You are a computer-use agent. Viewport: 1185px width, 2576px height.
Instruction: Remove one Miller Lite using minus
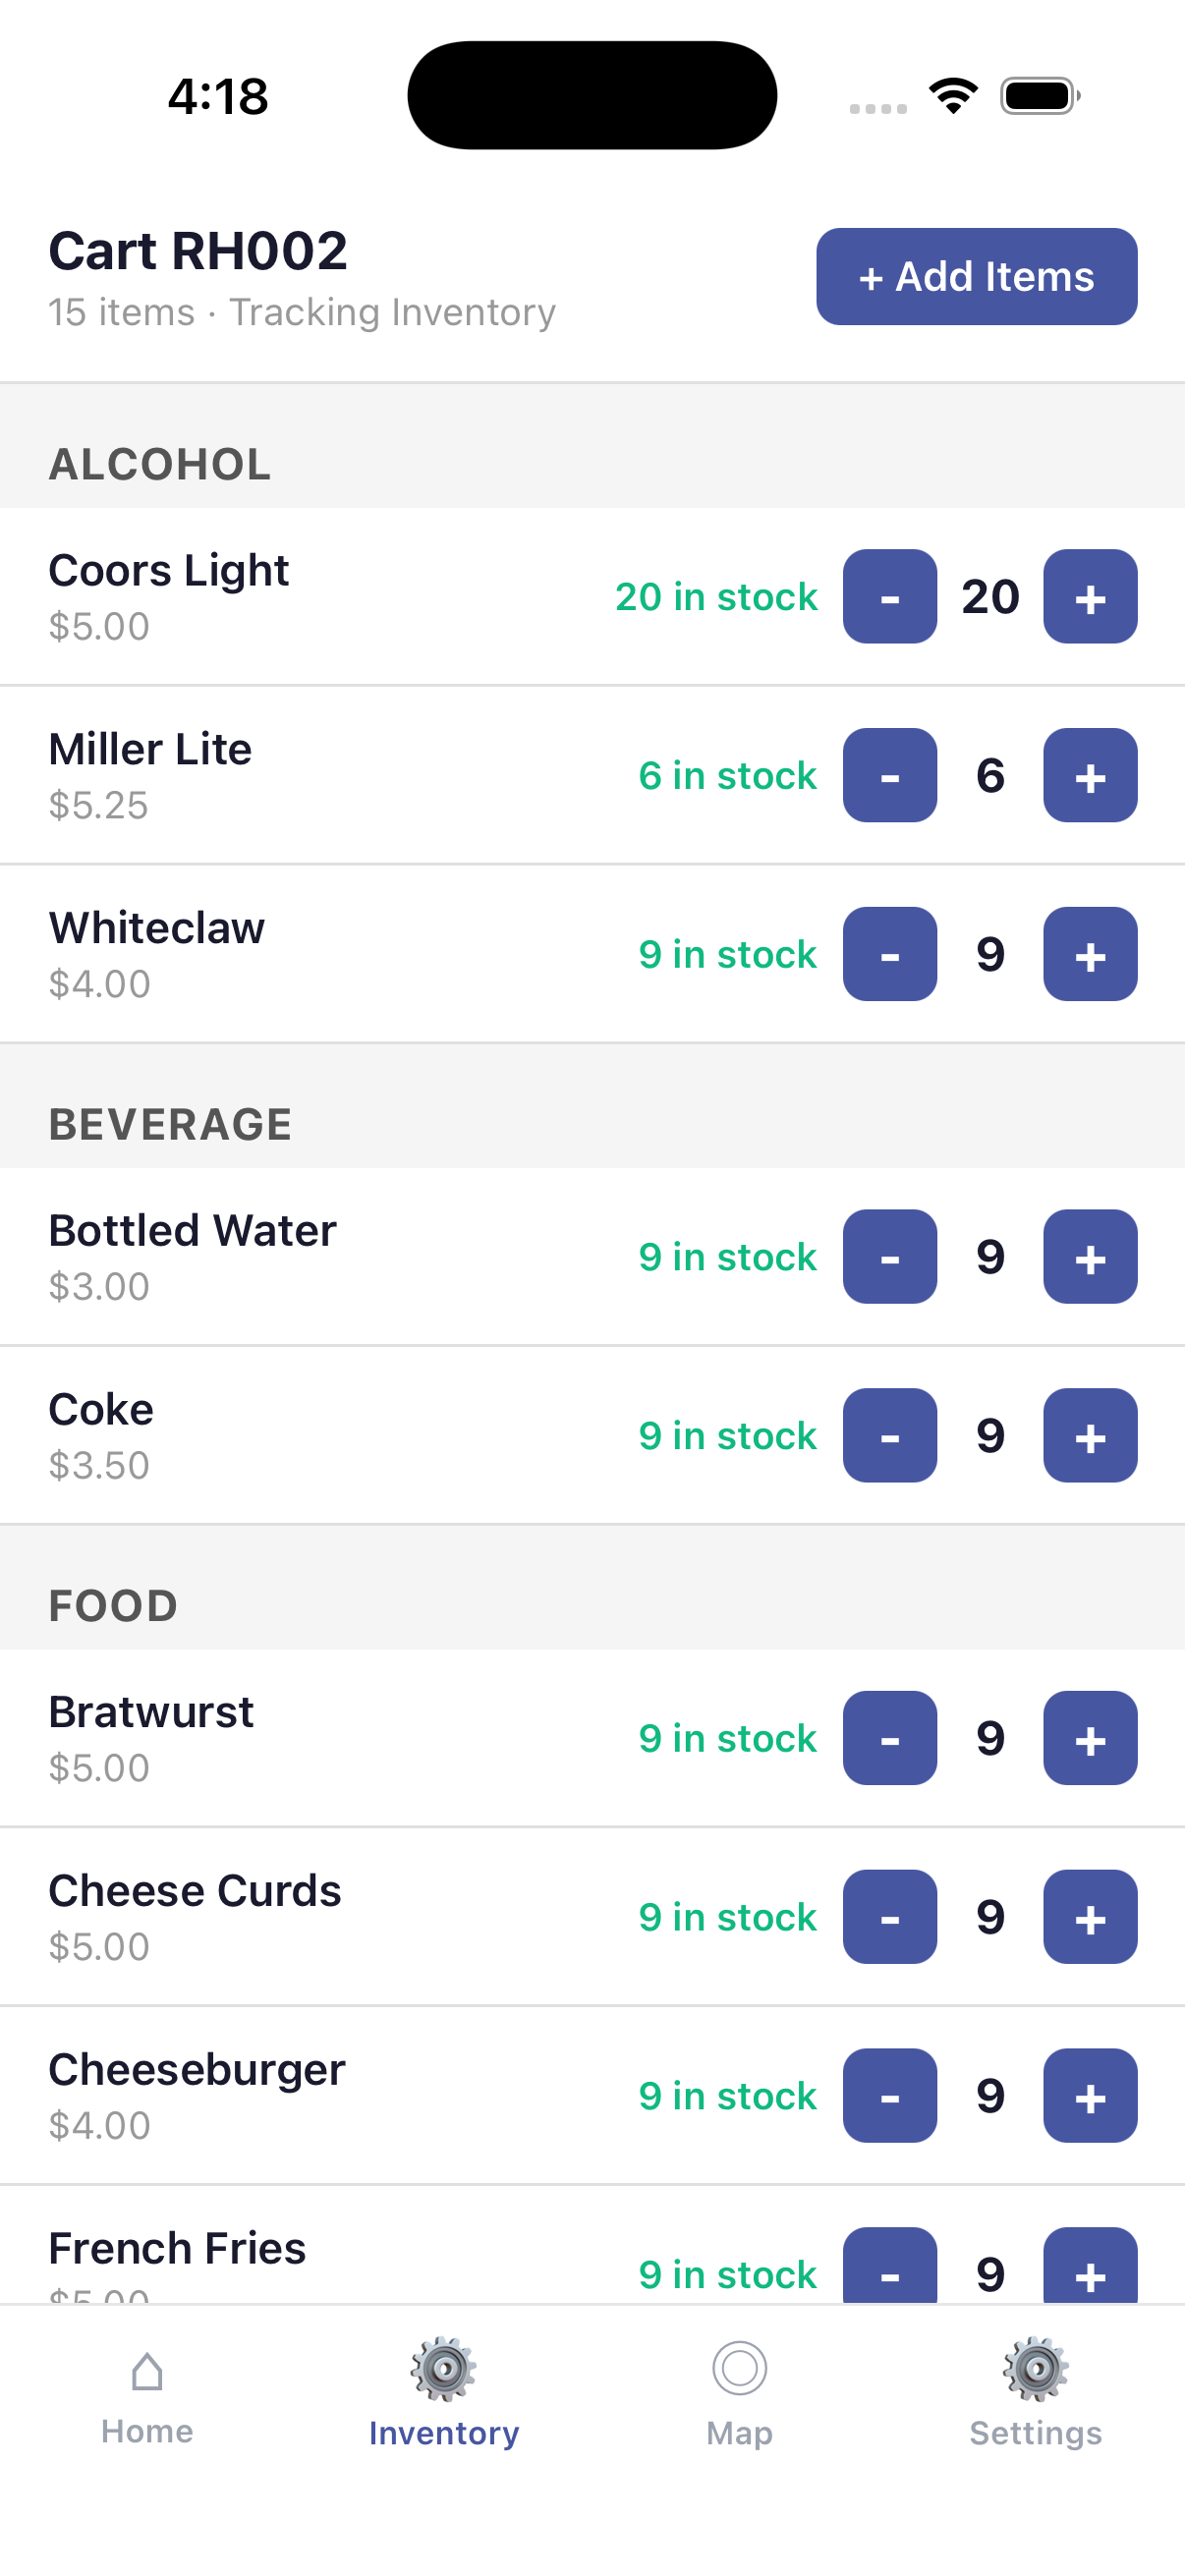pyautogui.click(x=889, y=776)
